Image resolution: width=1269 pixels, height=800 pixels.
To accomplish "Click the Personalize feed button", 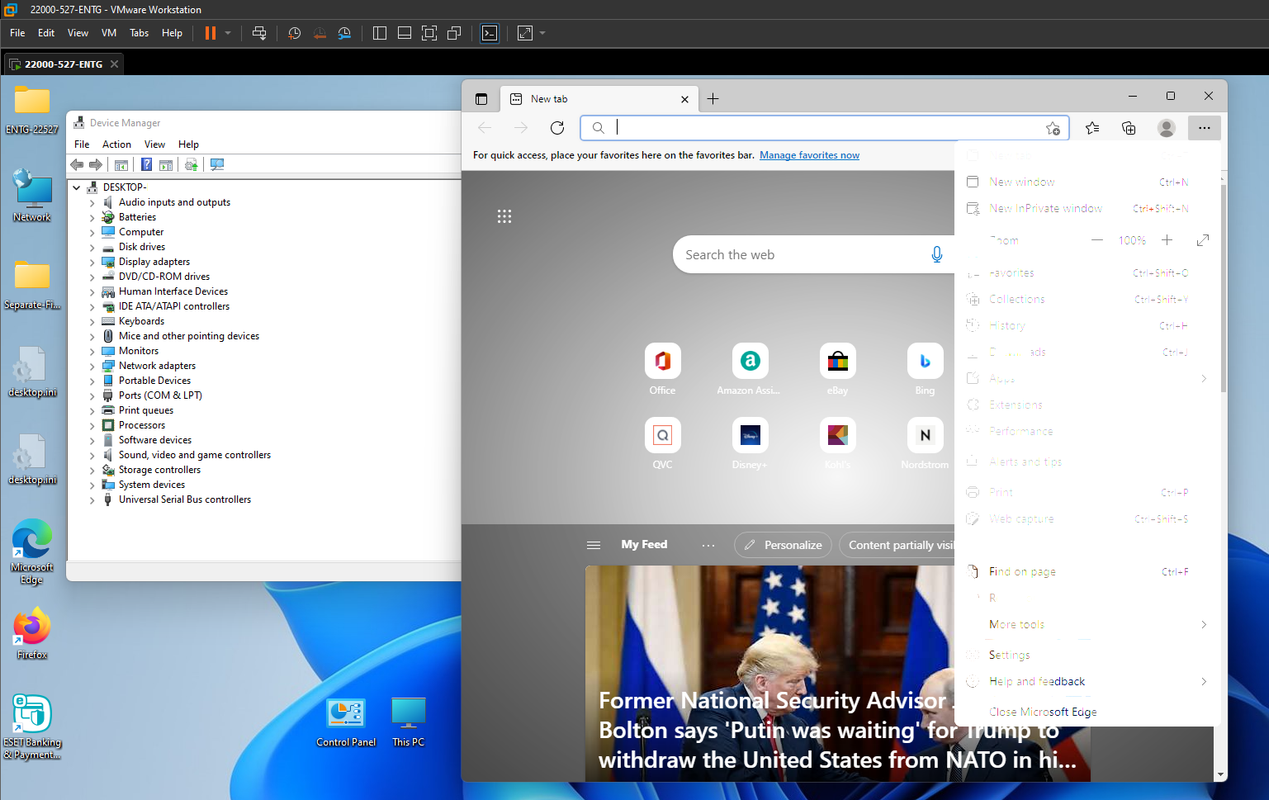I will click(783, 545).
